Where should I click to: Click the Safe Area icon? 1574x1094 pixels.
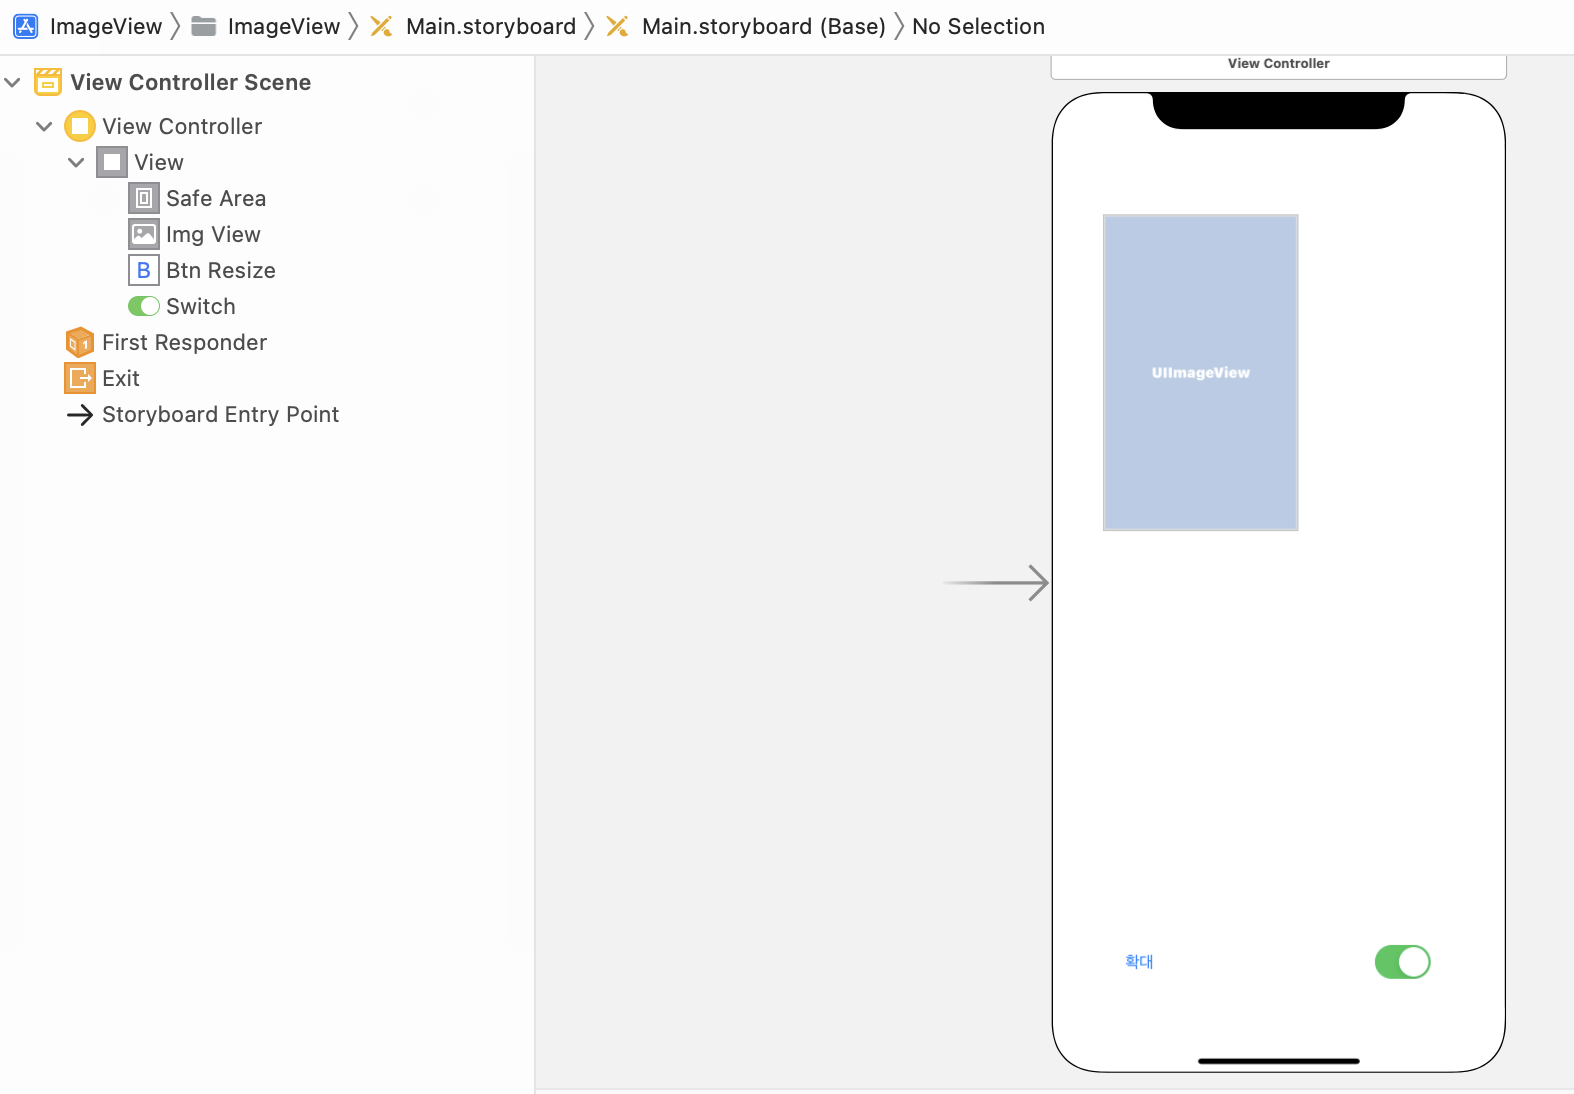click(144, 198)
